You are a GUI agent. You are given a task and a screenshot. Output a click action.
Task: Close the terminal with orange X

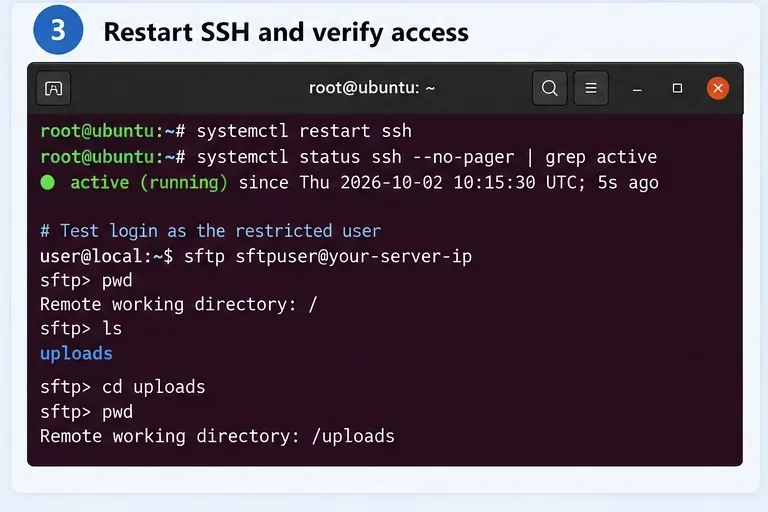click(x=718, y=88)
